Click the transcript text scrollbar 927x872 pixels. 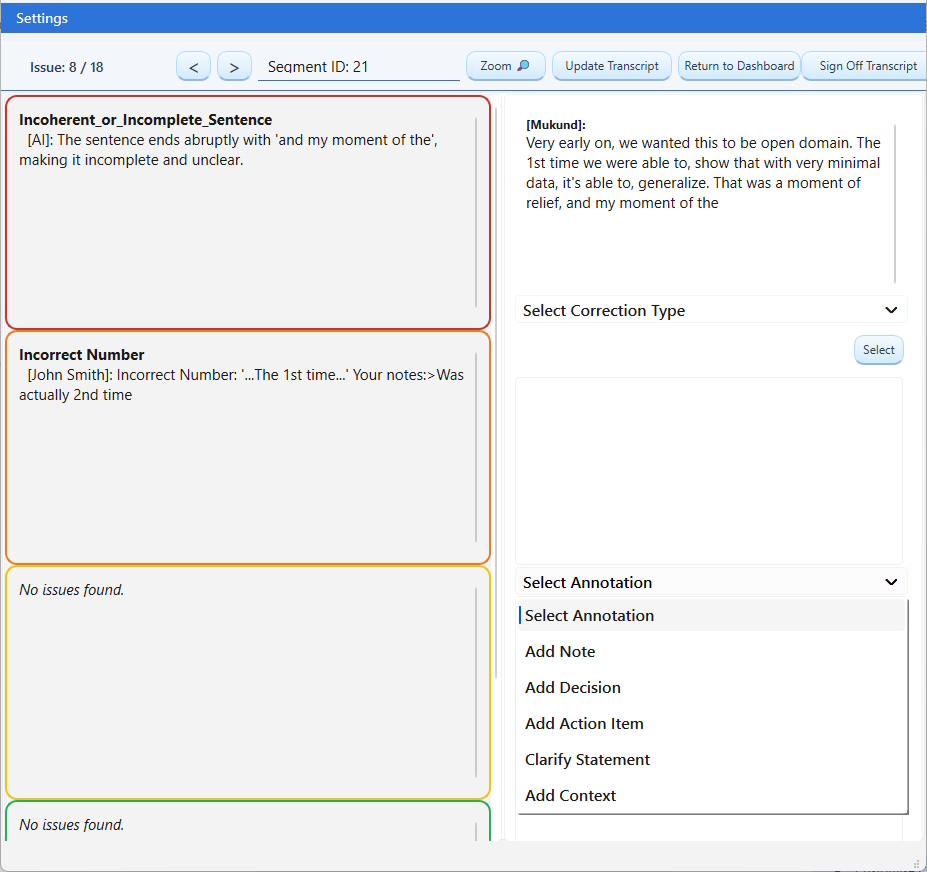(895, 204)
